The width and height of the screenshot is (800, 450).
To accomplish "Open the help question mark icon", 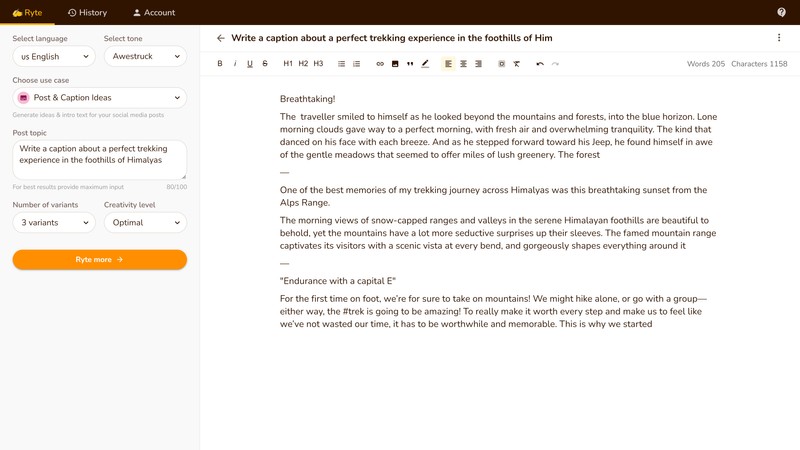I will point(781,12).
